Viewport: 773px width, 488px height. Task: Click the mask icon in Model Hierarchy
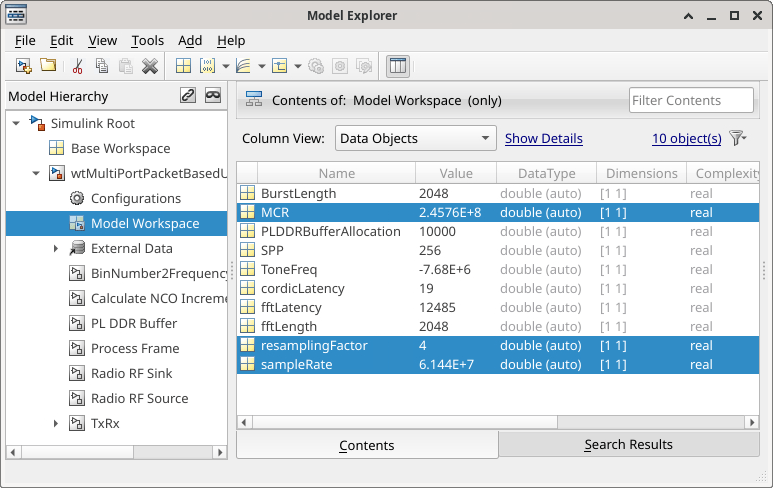click(212, 96)
